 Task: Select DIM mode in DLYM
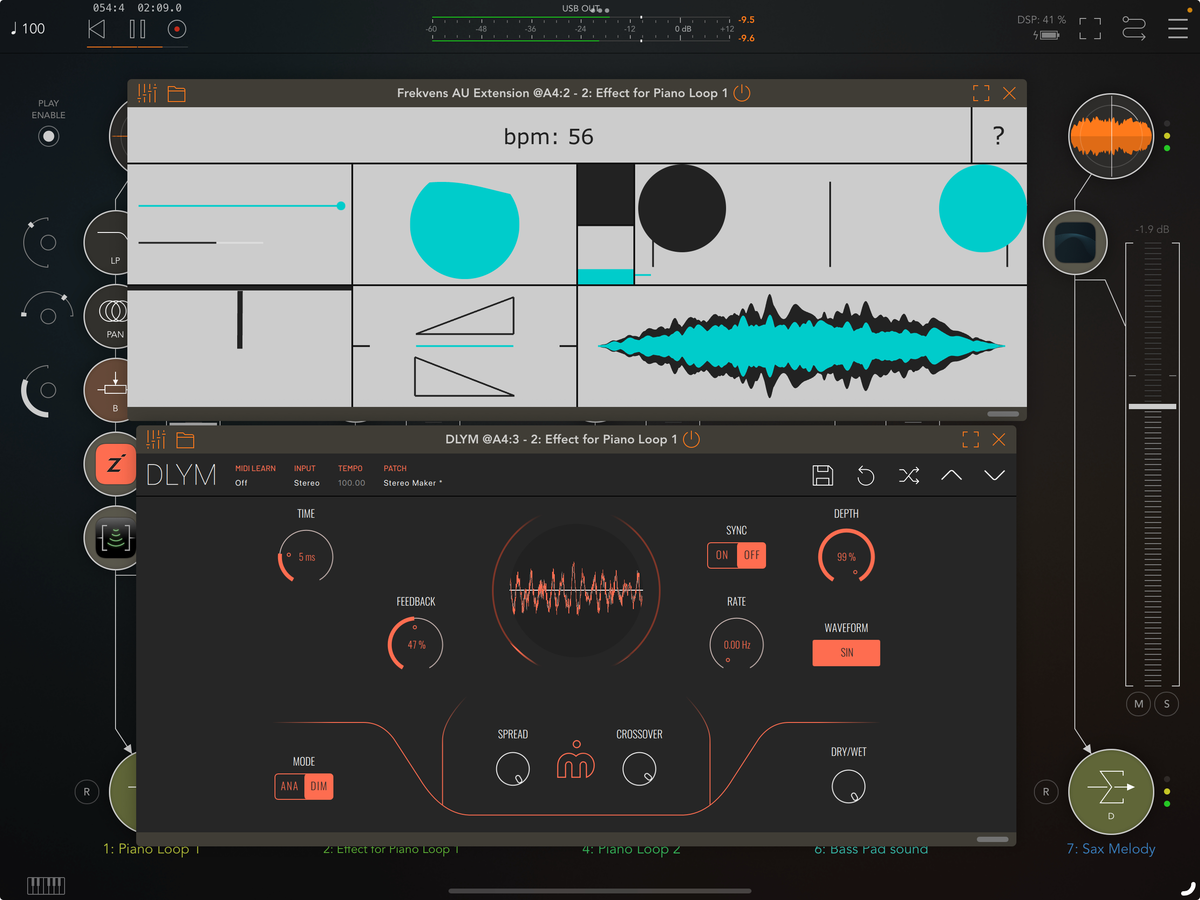pos(319,786)
